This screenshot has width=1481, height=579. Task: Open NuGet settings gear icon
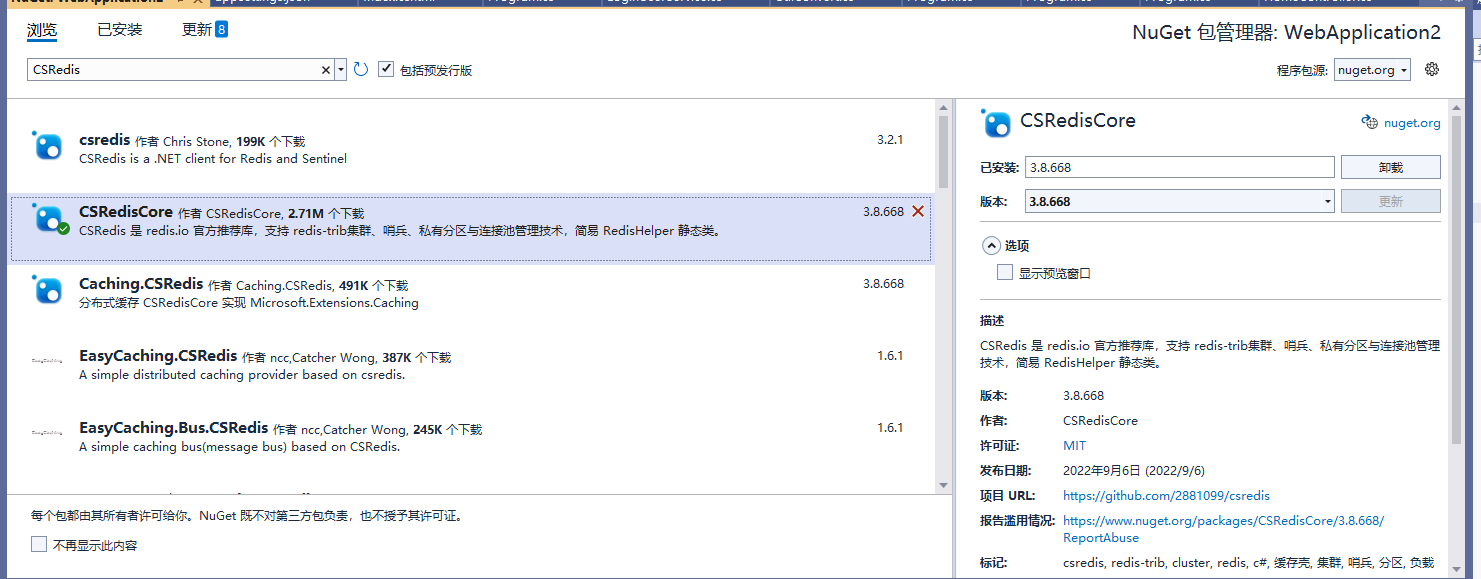(1431, 69)
